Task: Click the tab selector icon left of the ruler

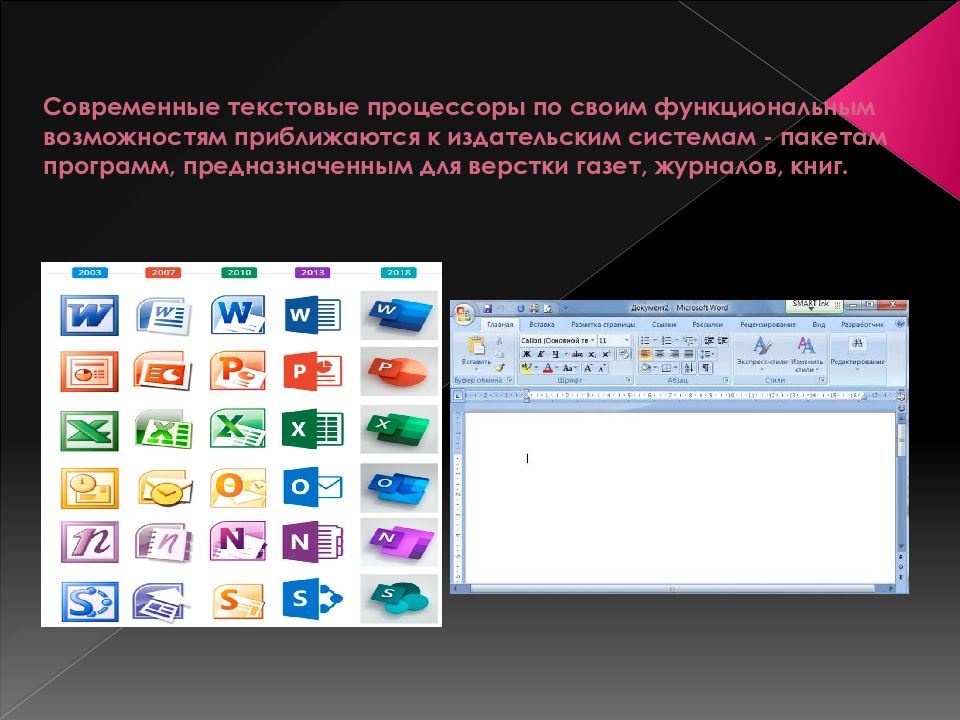Action: [x=458, y=396]
